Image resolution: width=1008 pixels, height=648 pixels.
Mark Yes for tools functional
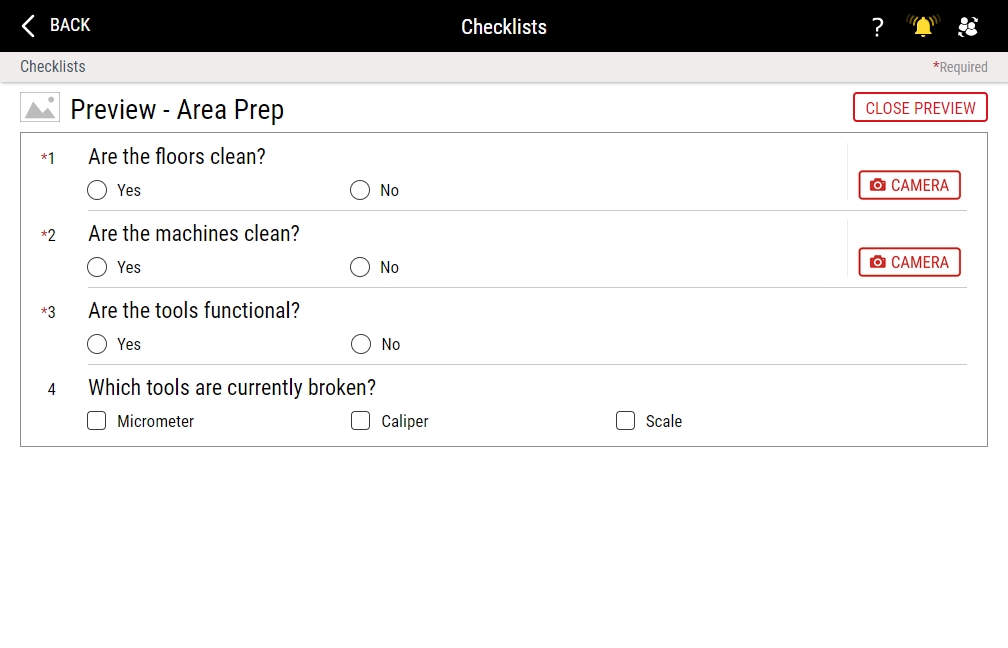97,344
